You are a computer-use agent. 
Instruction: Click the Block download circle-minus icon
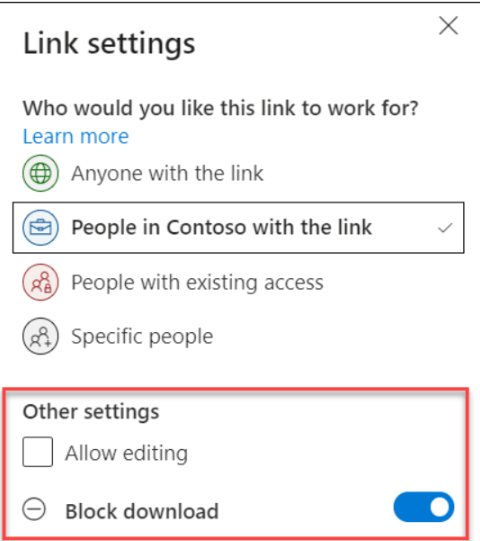tap(34, 509)
